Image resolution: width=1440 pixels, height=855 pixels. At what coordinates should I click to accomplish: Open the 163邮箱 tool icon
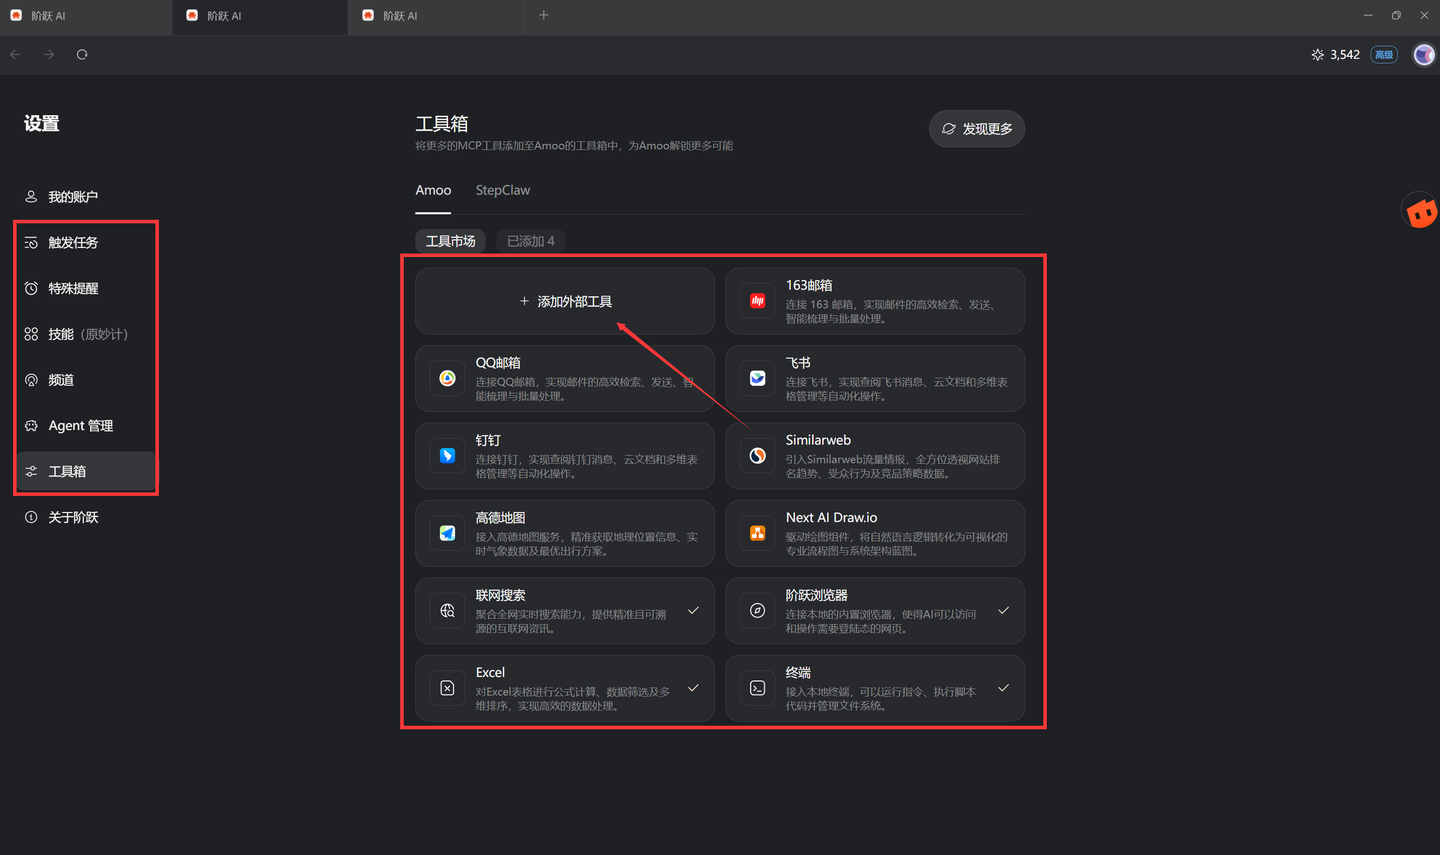click(x=758, y=301)
